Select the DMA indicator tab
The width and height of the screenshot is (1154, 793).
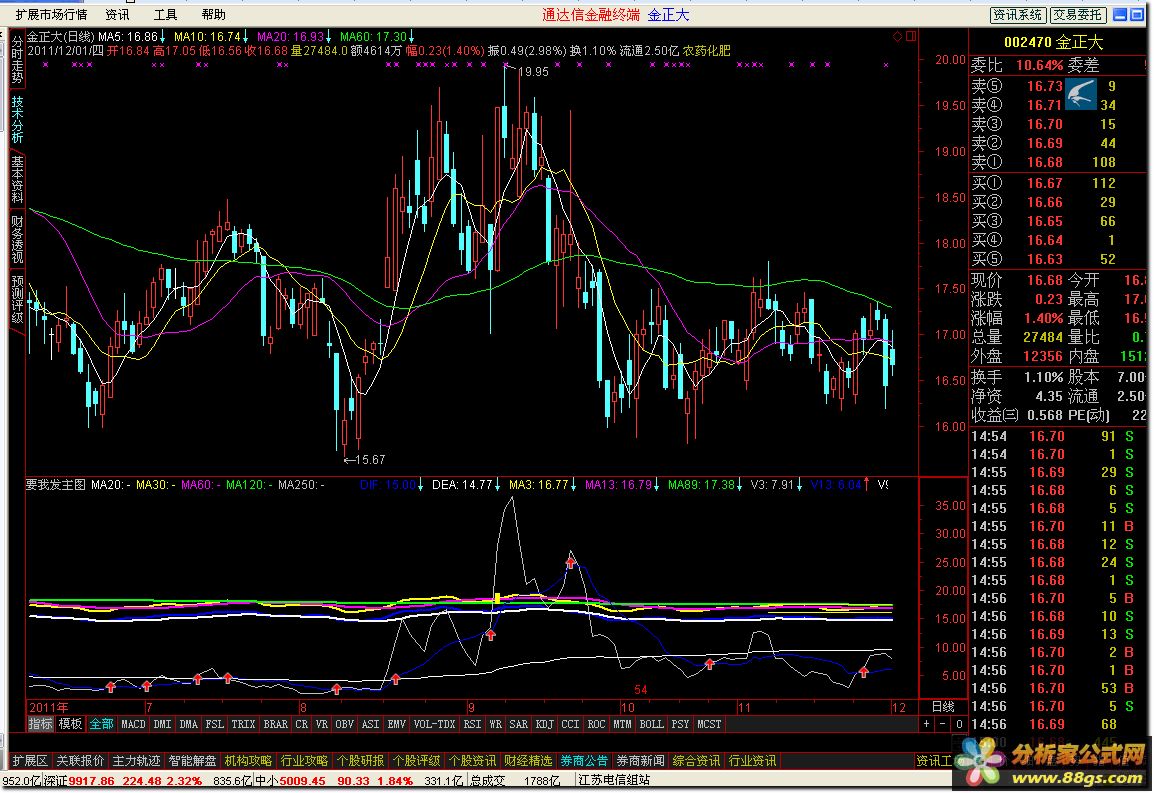tap(189, 725)
